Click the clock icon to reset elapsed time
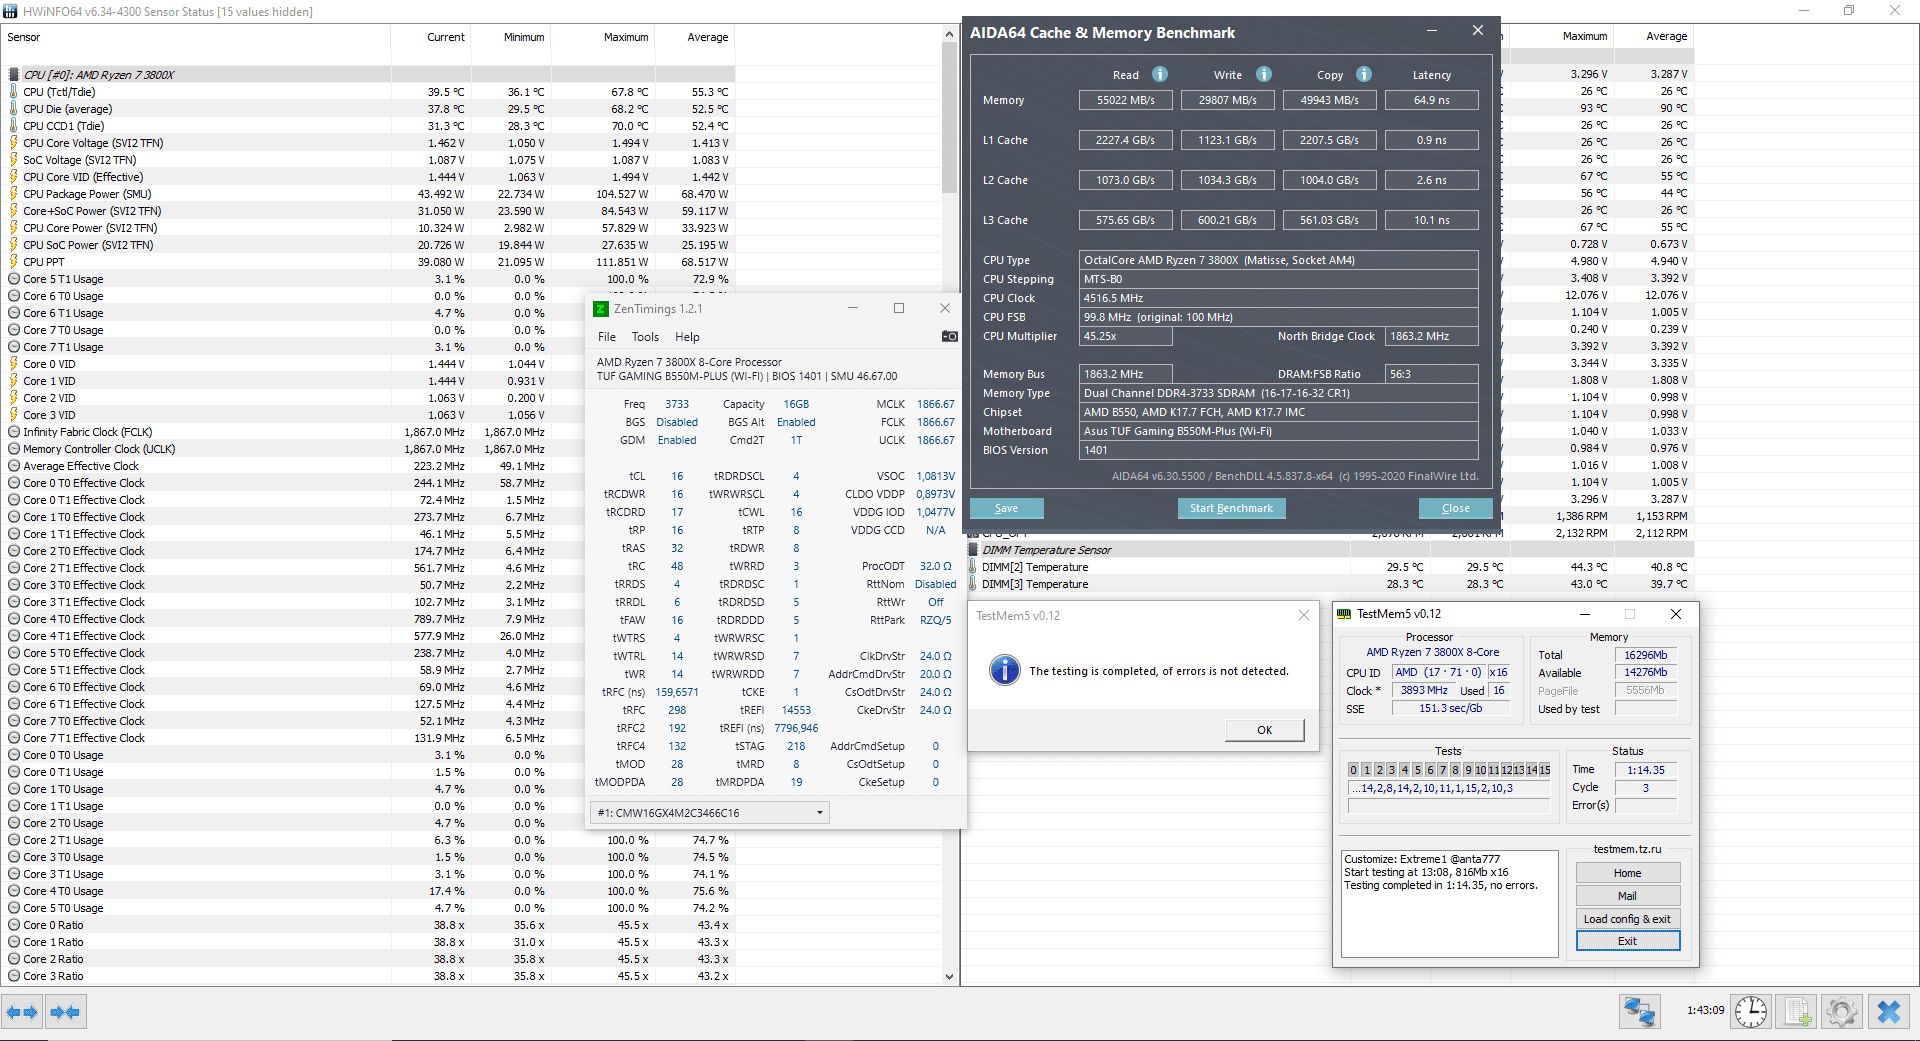1920x1041 pixels. [1751, 1012]
